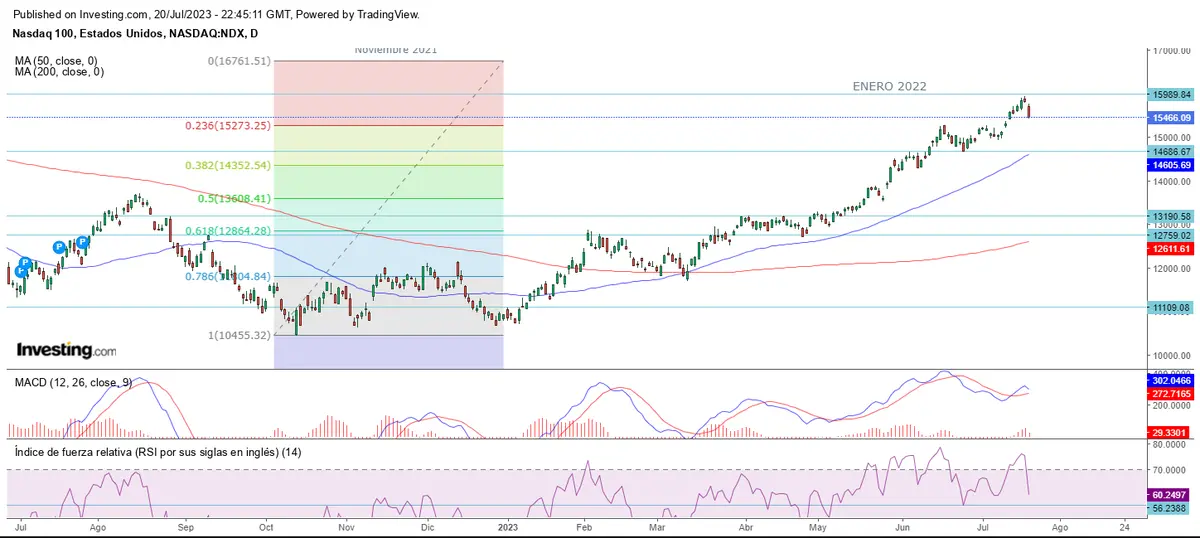
Task: Select the 60.2497 RSI value tag
Action: click(x=1171, y=495)
